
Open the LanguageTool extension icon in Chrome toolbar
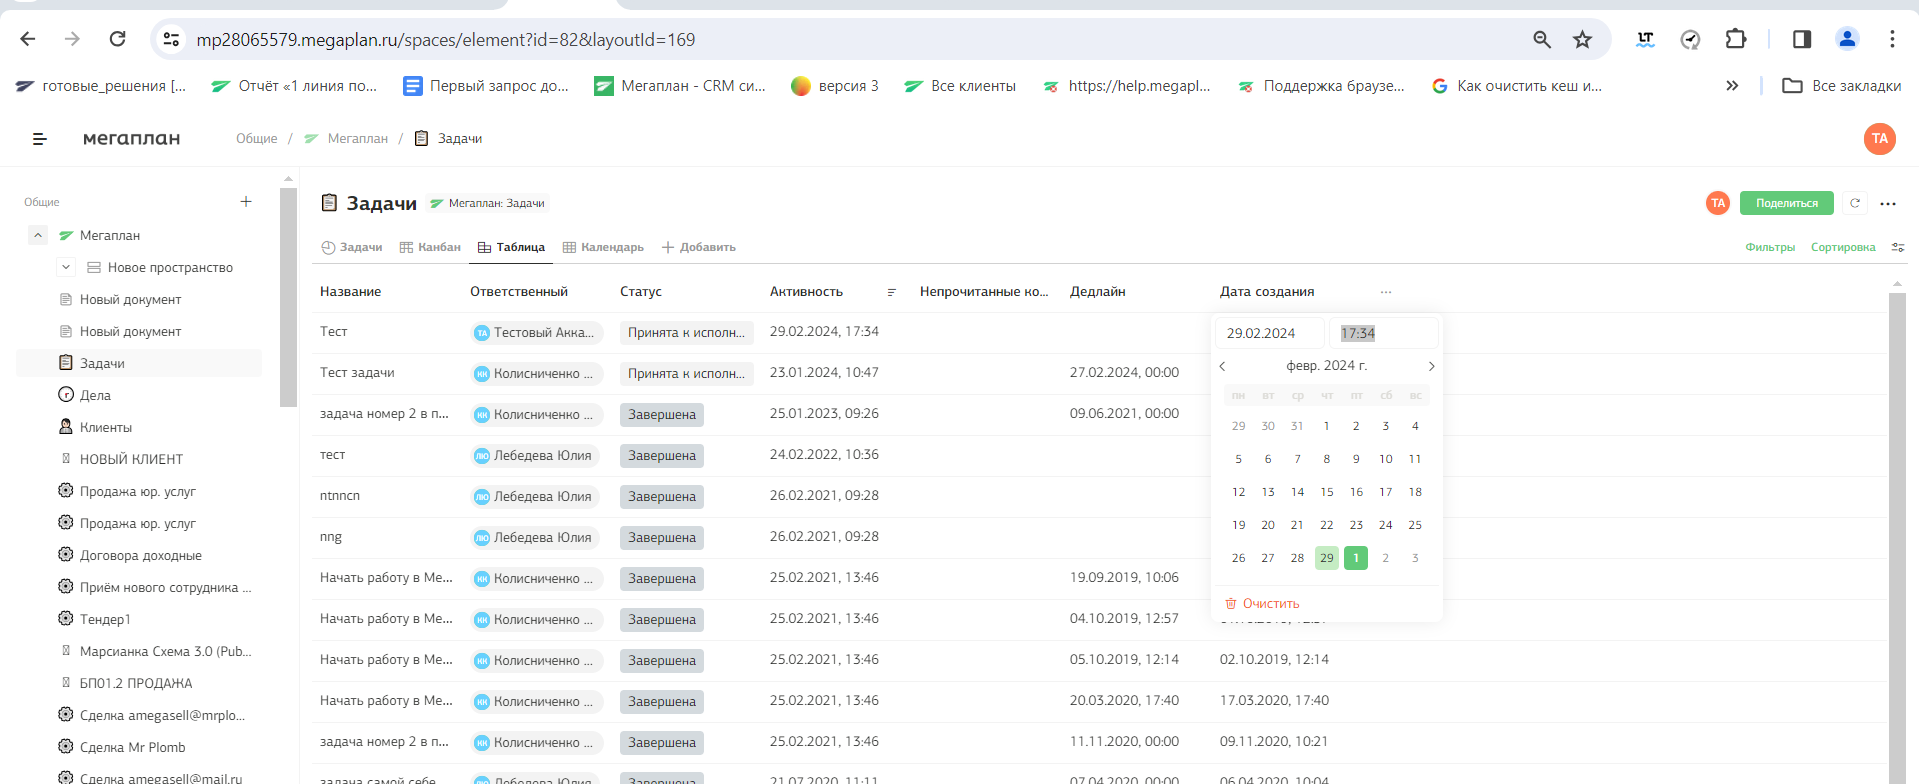[1645, 39]
